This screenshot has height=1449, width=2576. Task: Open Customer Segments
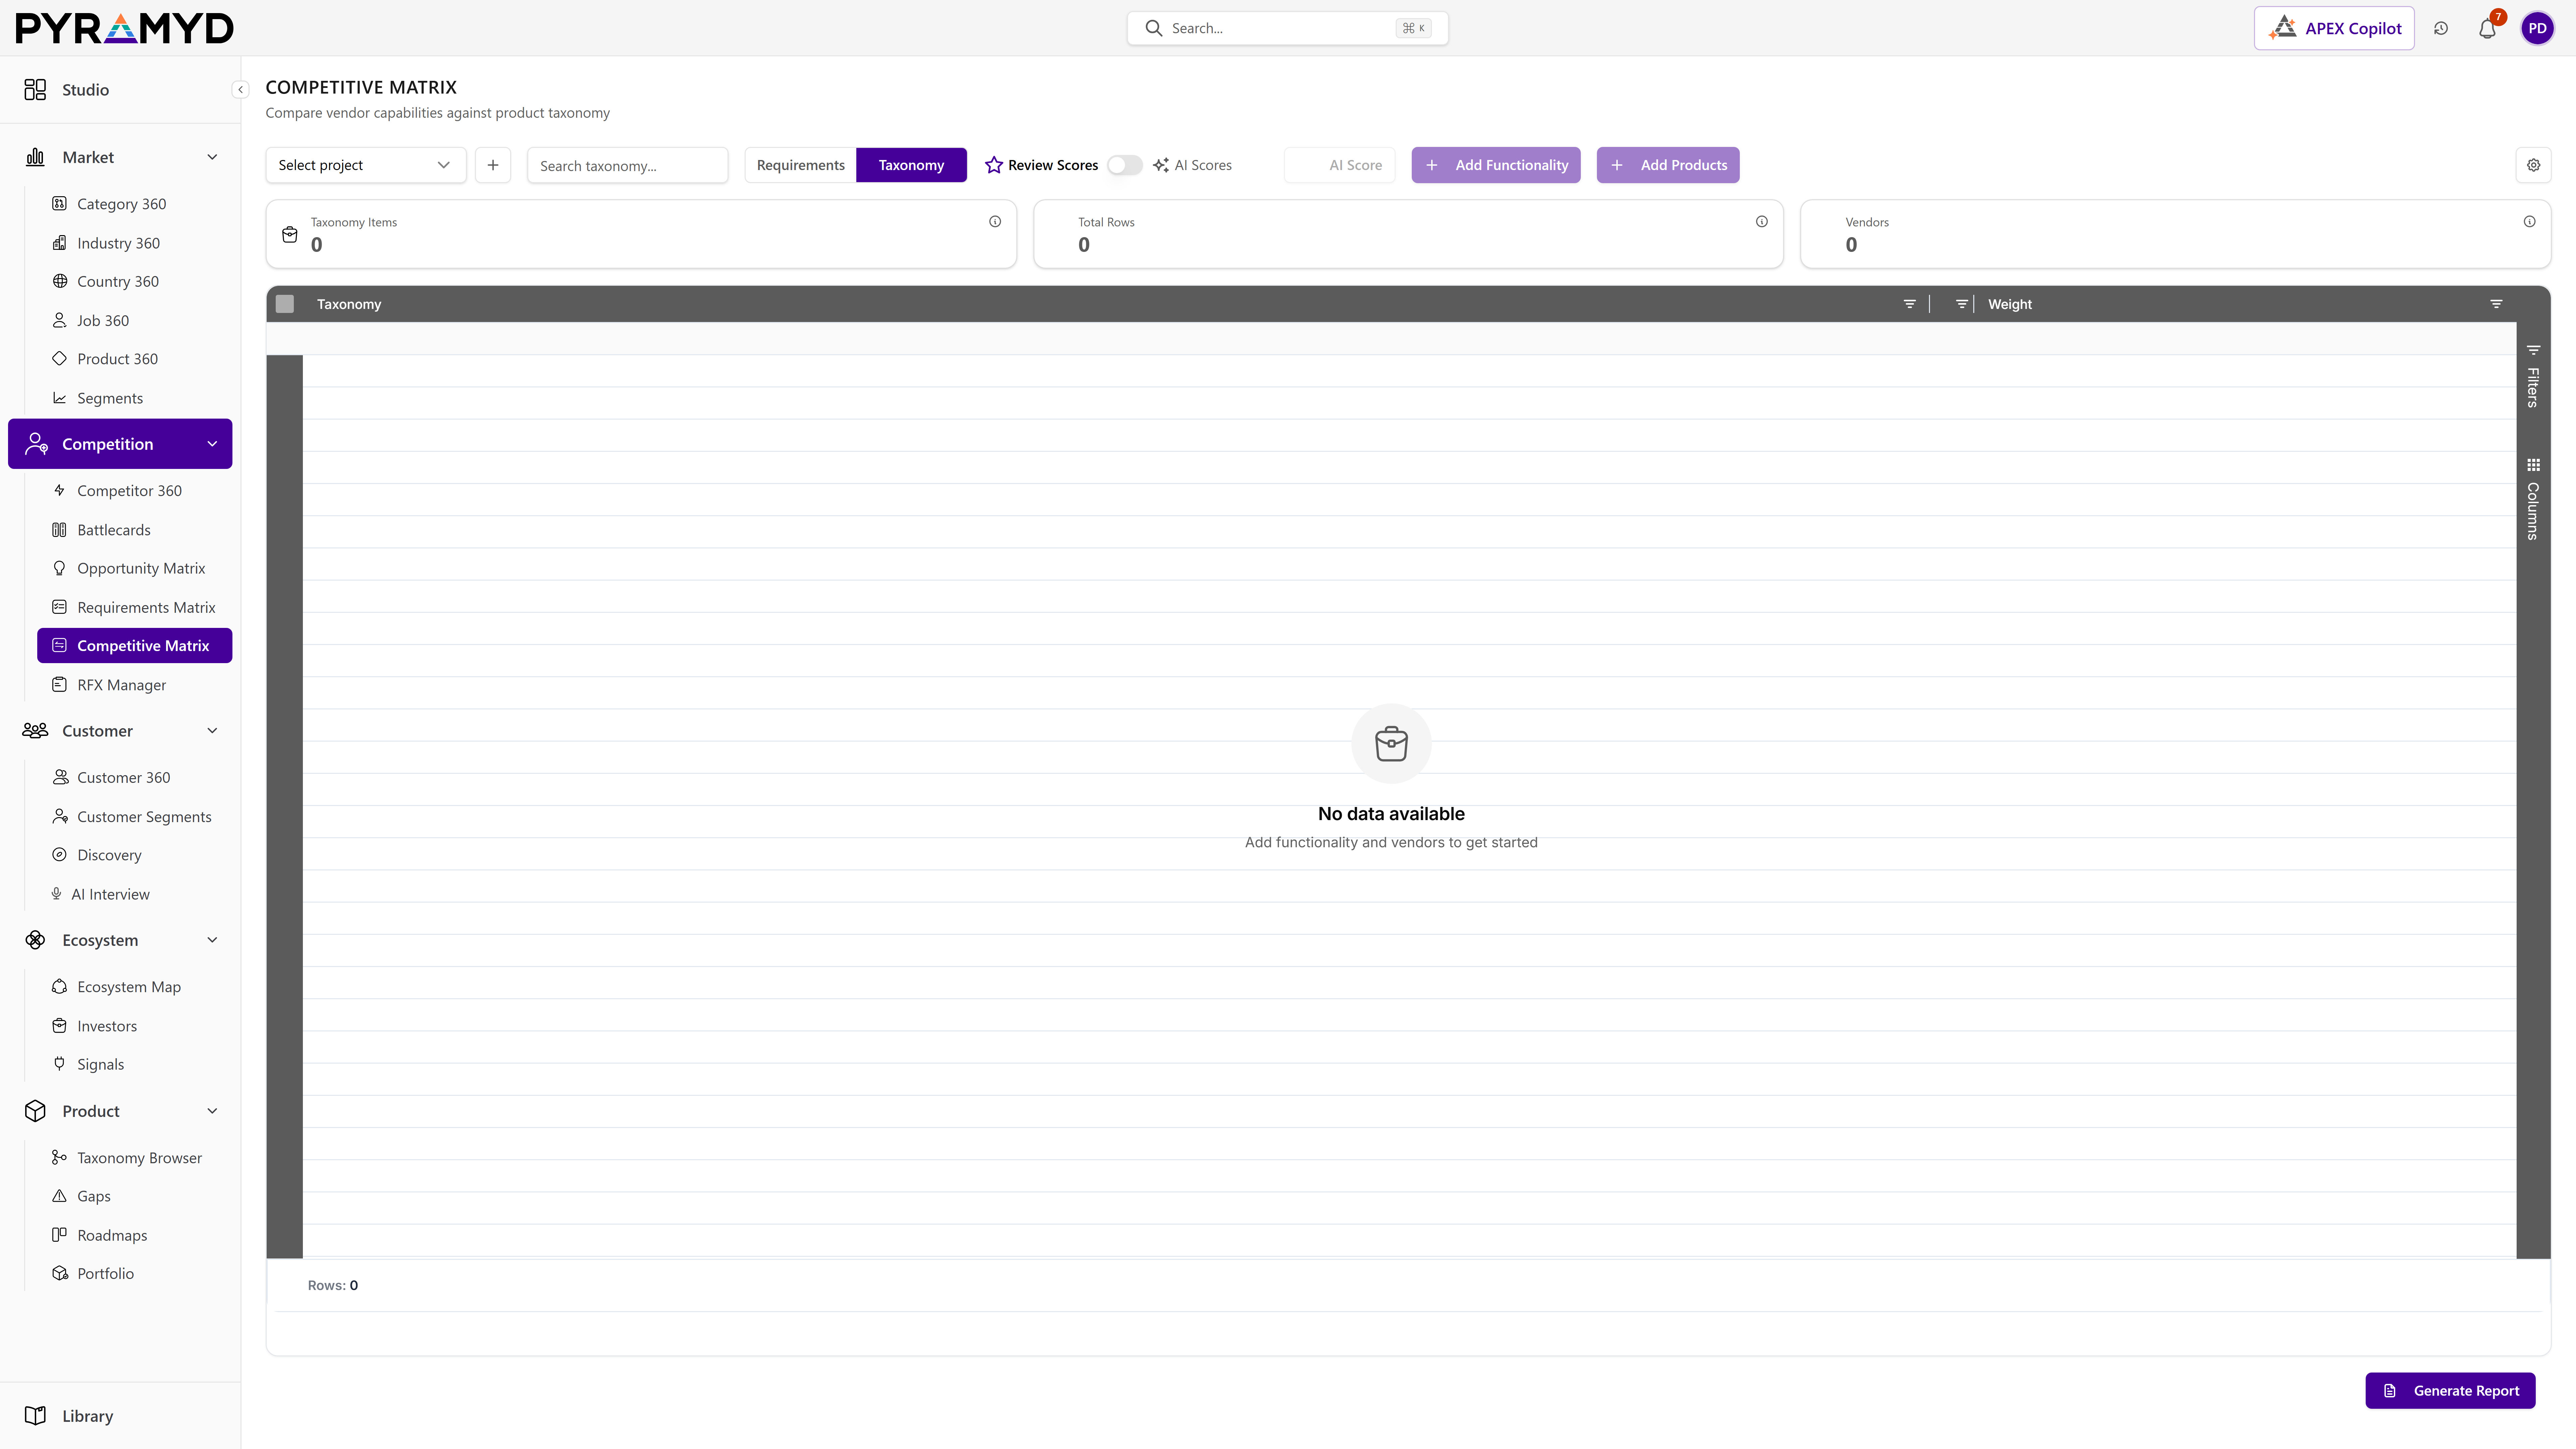tap(144, 817)
